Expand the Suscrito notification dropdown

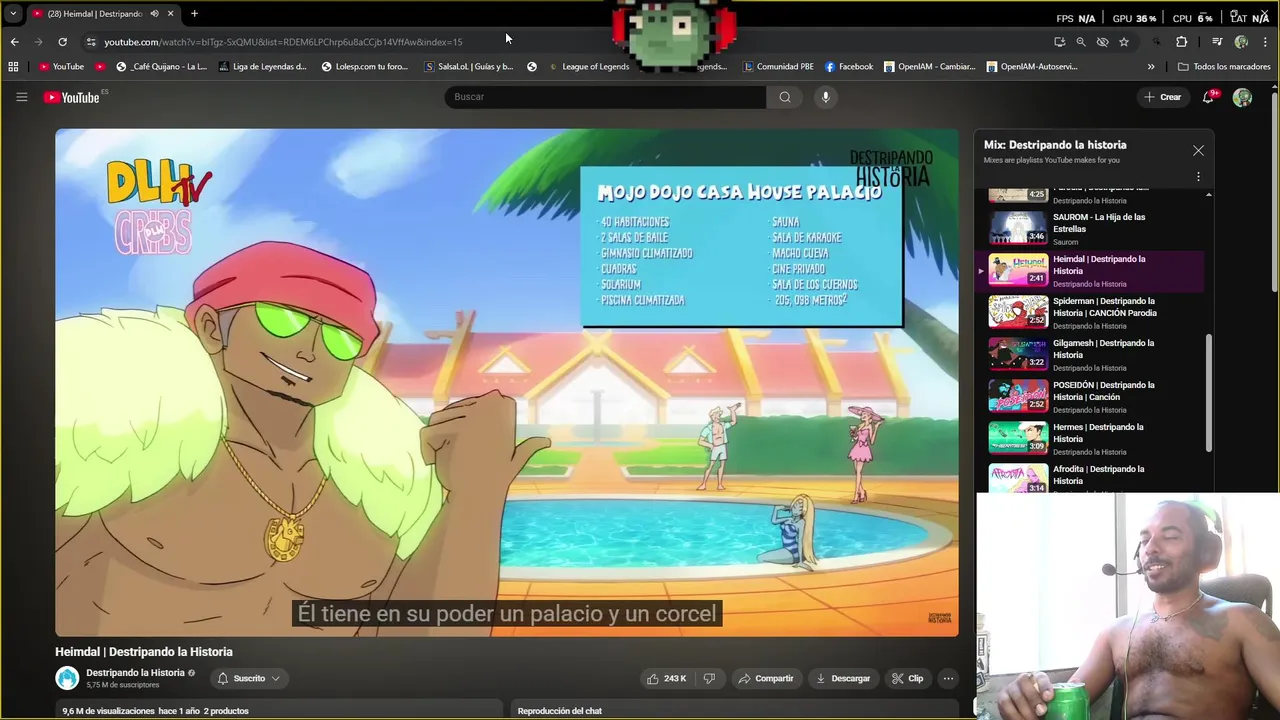(249, 678)
